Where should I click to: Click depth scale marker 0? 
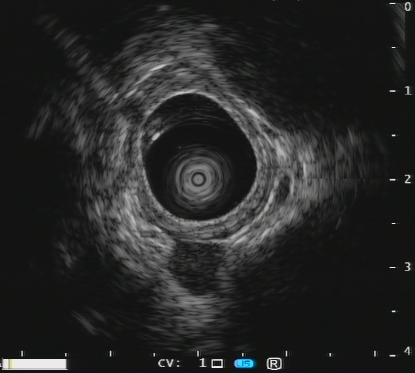click(x=407, y=7)
